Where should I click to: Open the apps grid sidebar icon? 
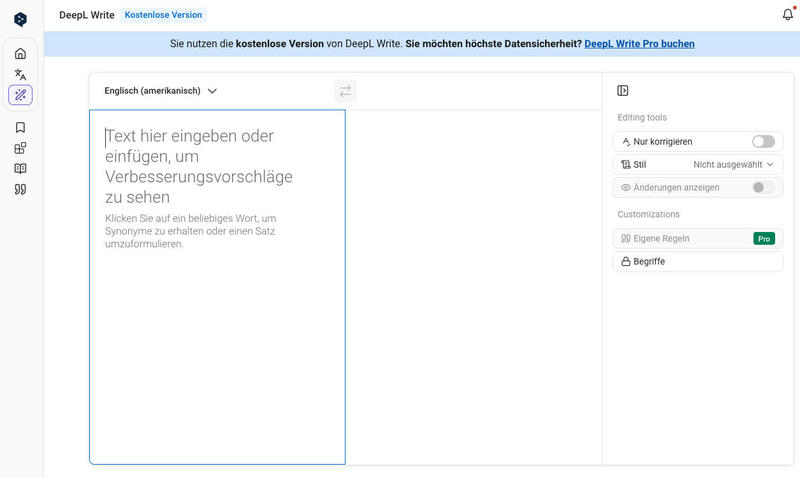(x=20, y=148)
